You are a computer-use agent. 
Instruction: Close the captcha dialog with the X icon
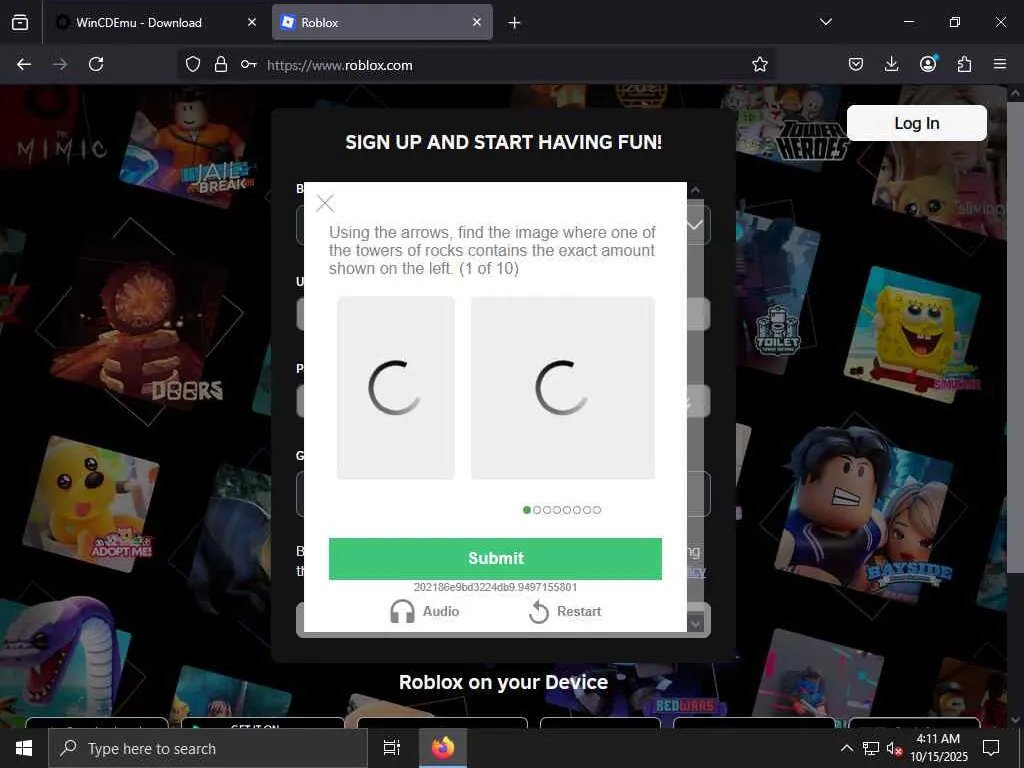click(325, 203)
